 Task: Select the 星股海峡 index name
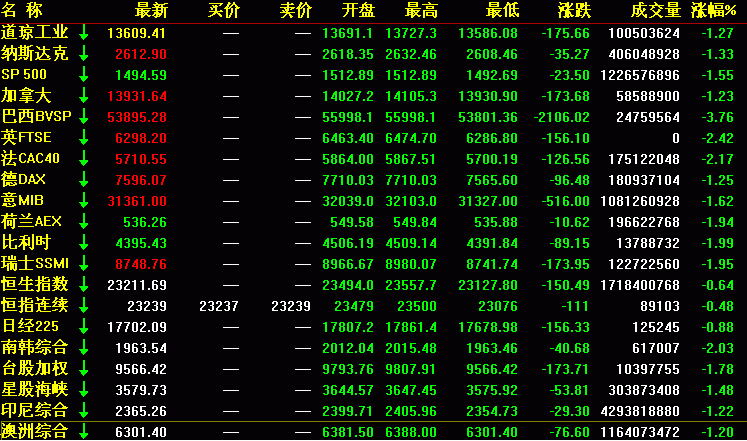[x=35, y=389]
